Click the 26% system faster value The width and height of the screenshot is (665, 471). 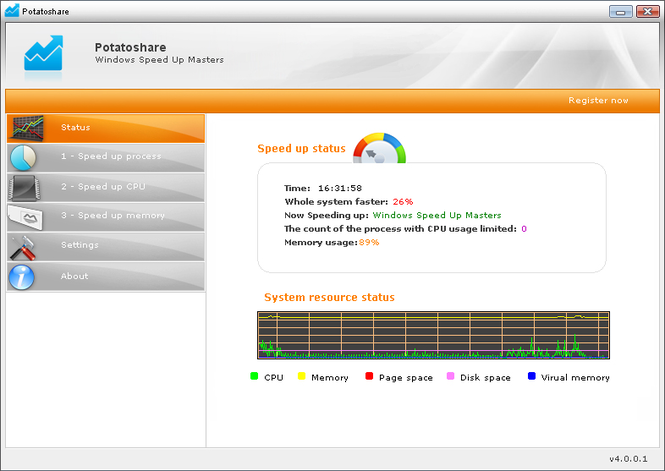coord(403,202)
